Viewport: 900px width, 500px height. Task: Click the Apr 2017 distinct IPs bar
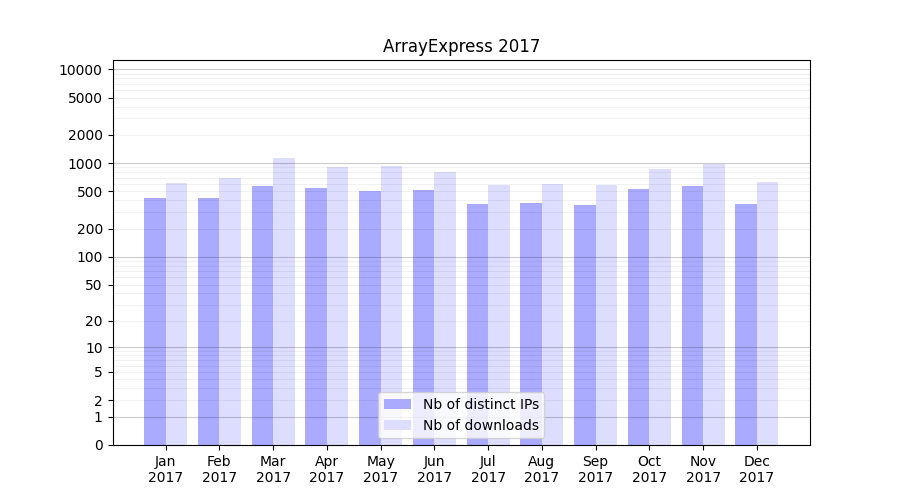click(316, 315)
